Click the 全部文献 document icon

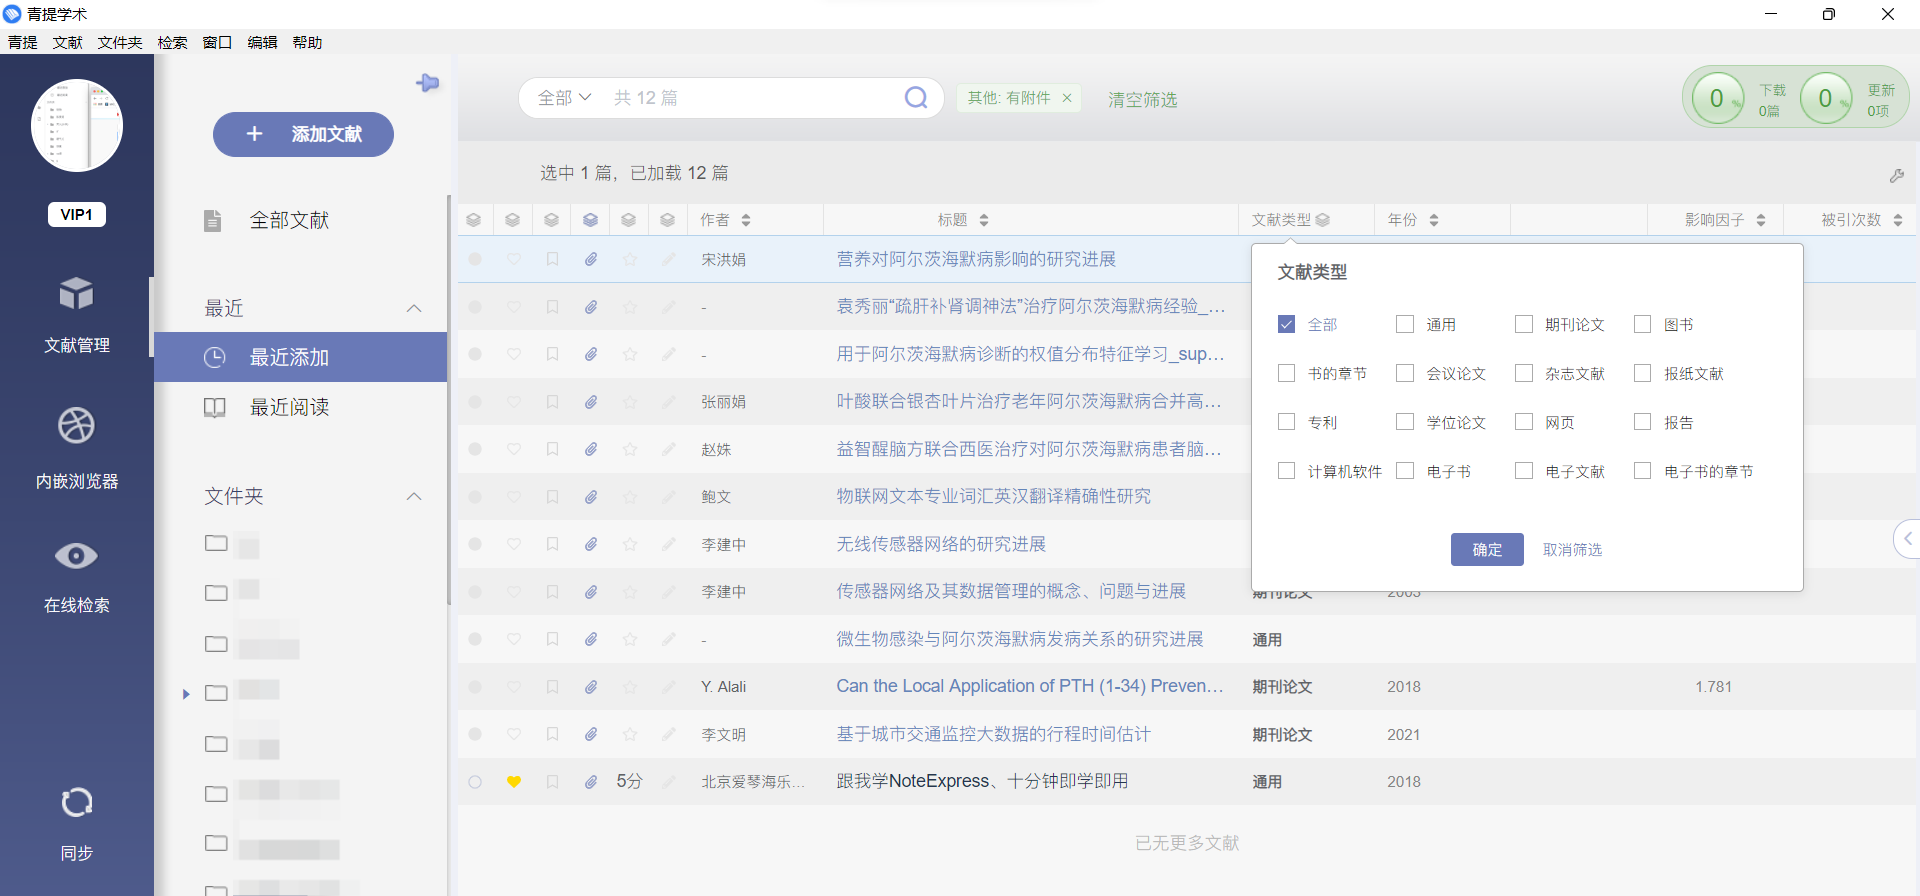(212, 220)
